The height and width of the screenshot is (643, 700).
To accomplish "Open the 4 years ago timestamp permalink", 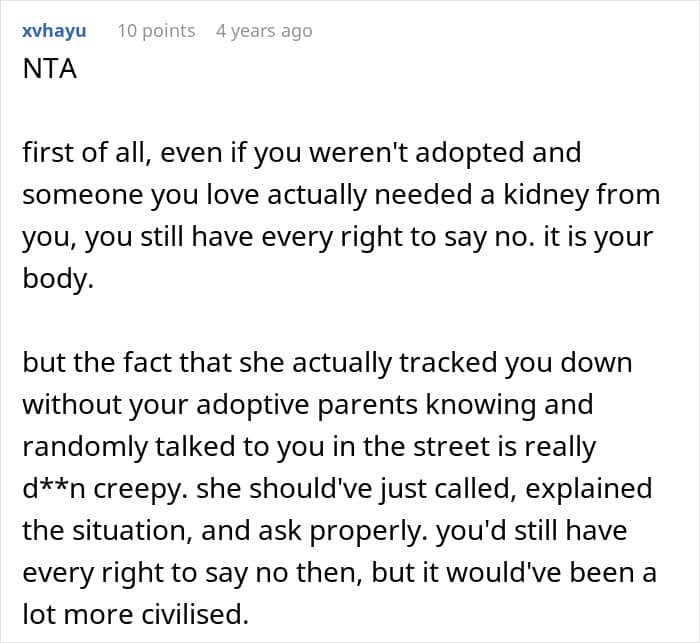I will click(x=264, y=30).
